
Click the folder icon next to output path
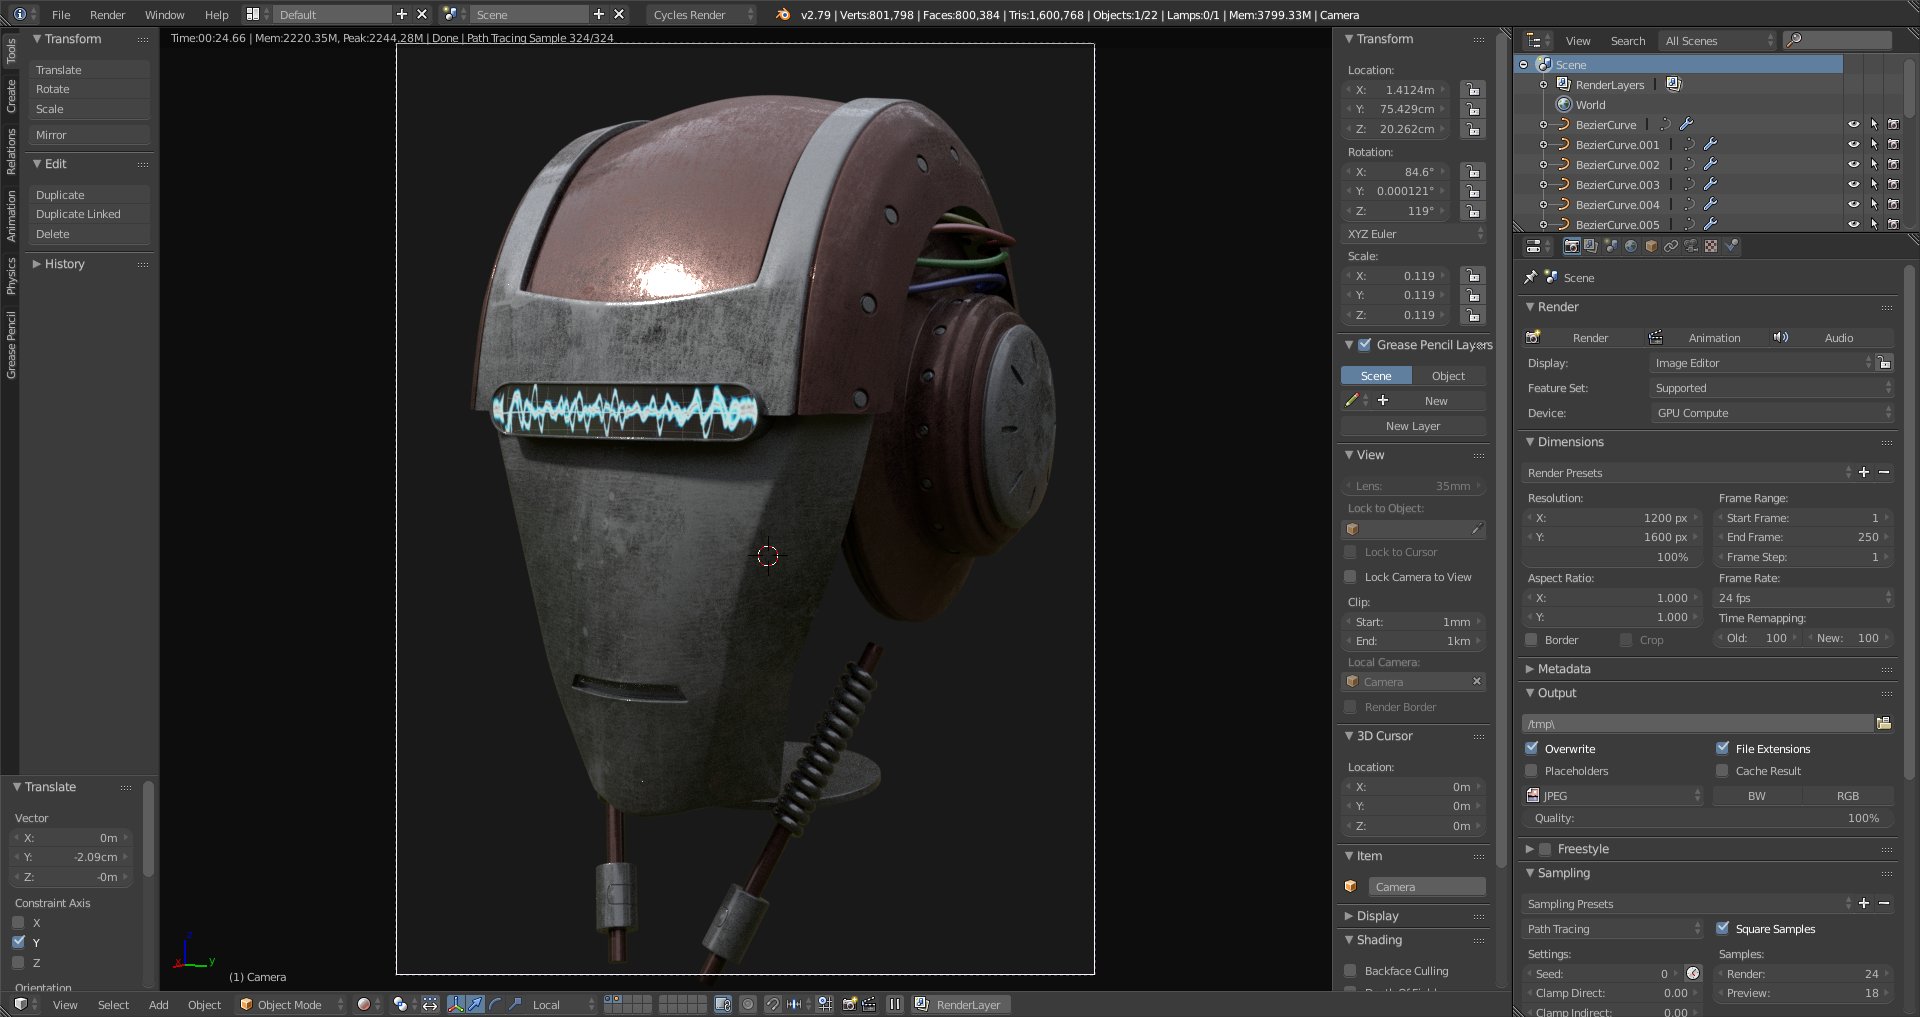pyautogui.click(x=1884, y=723)
